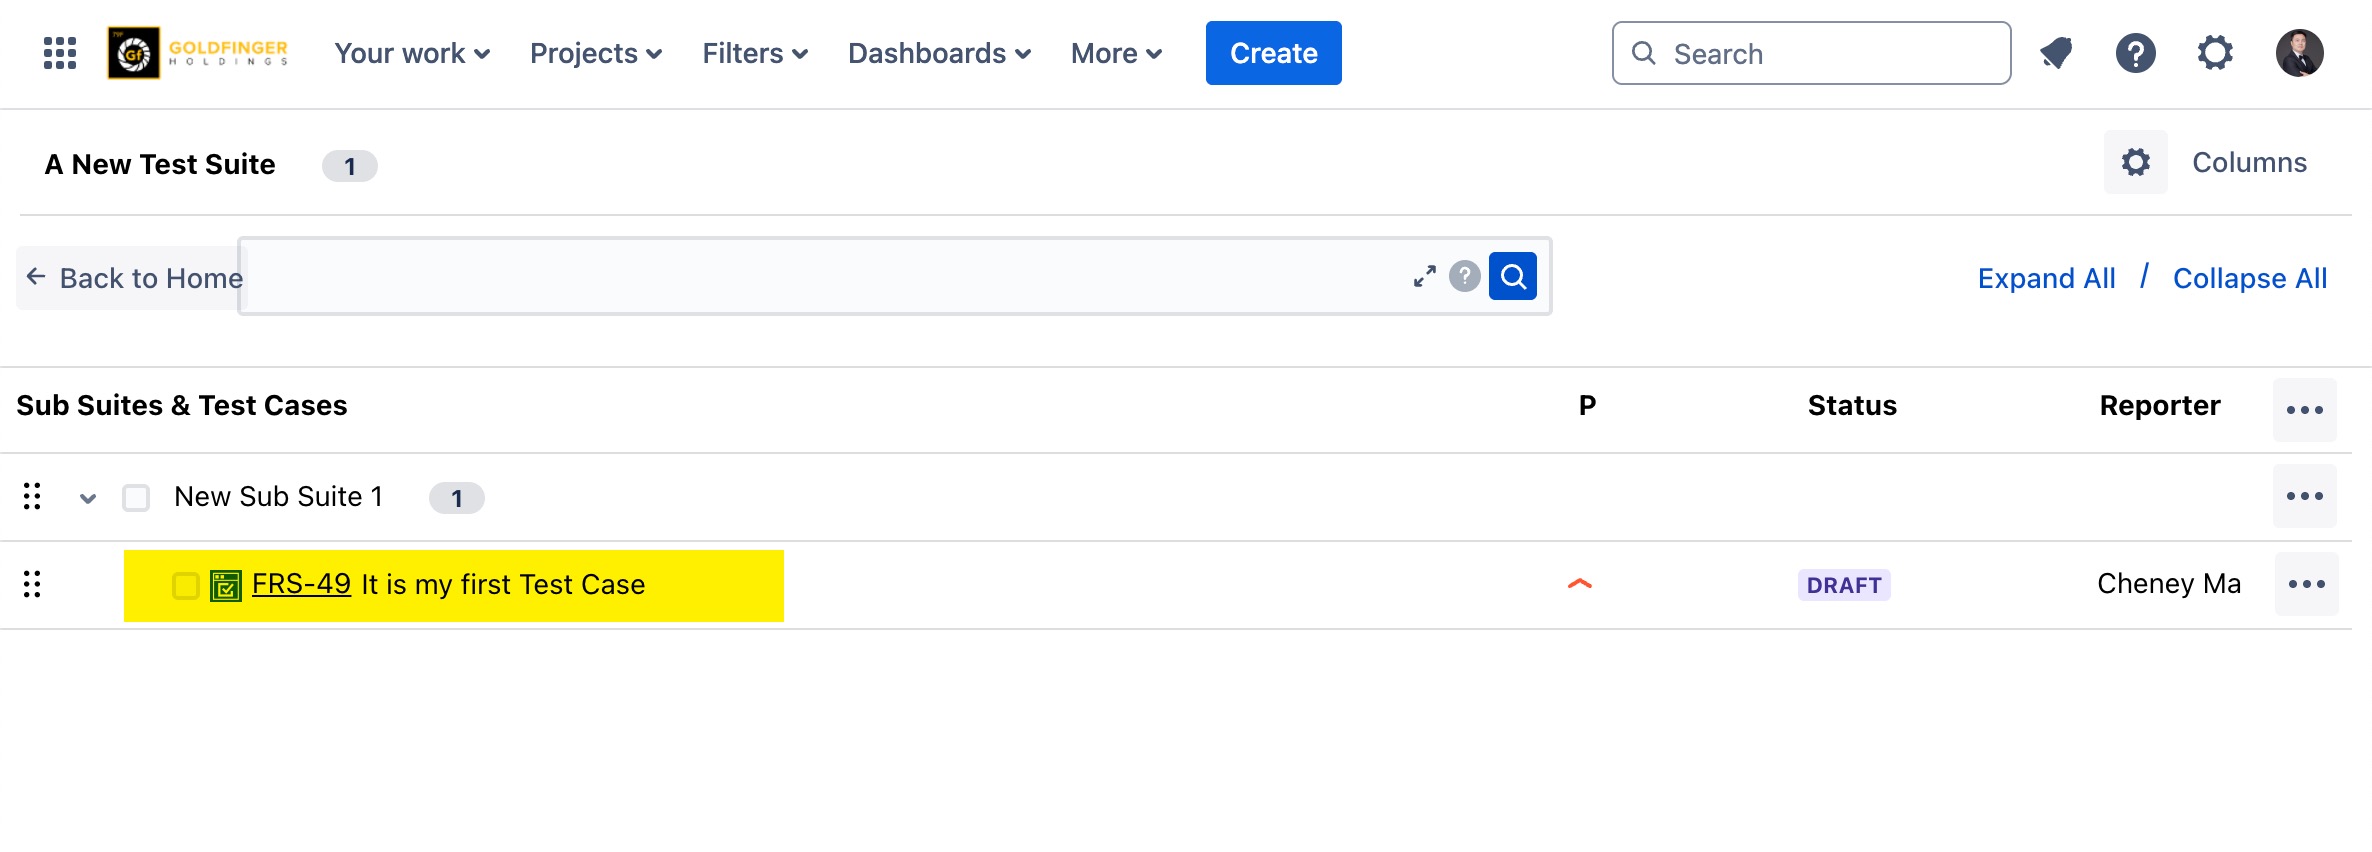
Task: Collapse New Sub Suite 1 chevron
Action: 88,498
